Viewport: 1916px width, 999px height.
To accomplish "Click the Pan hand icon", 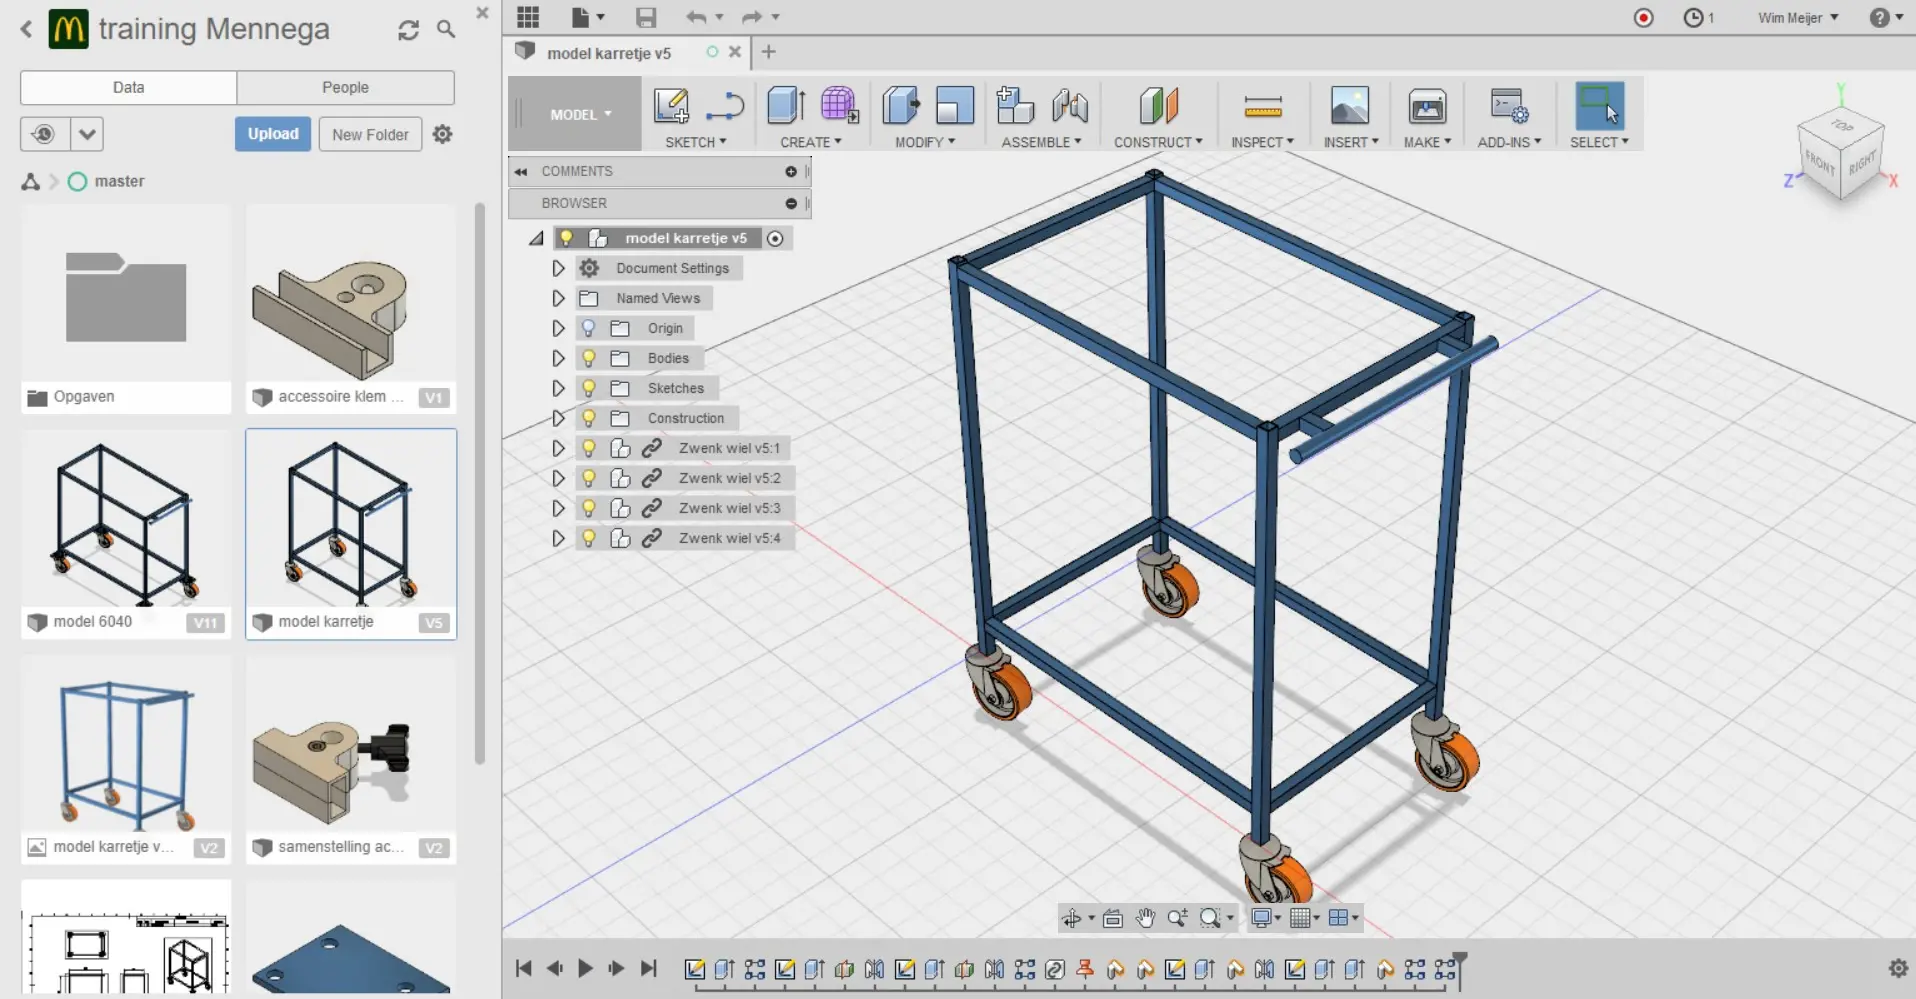I will pos(1145,918).
